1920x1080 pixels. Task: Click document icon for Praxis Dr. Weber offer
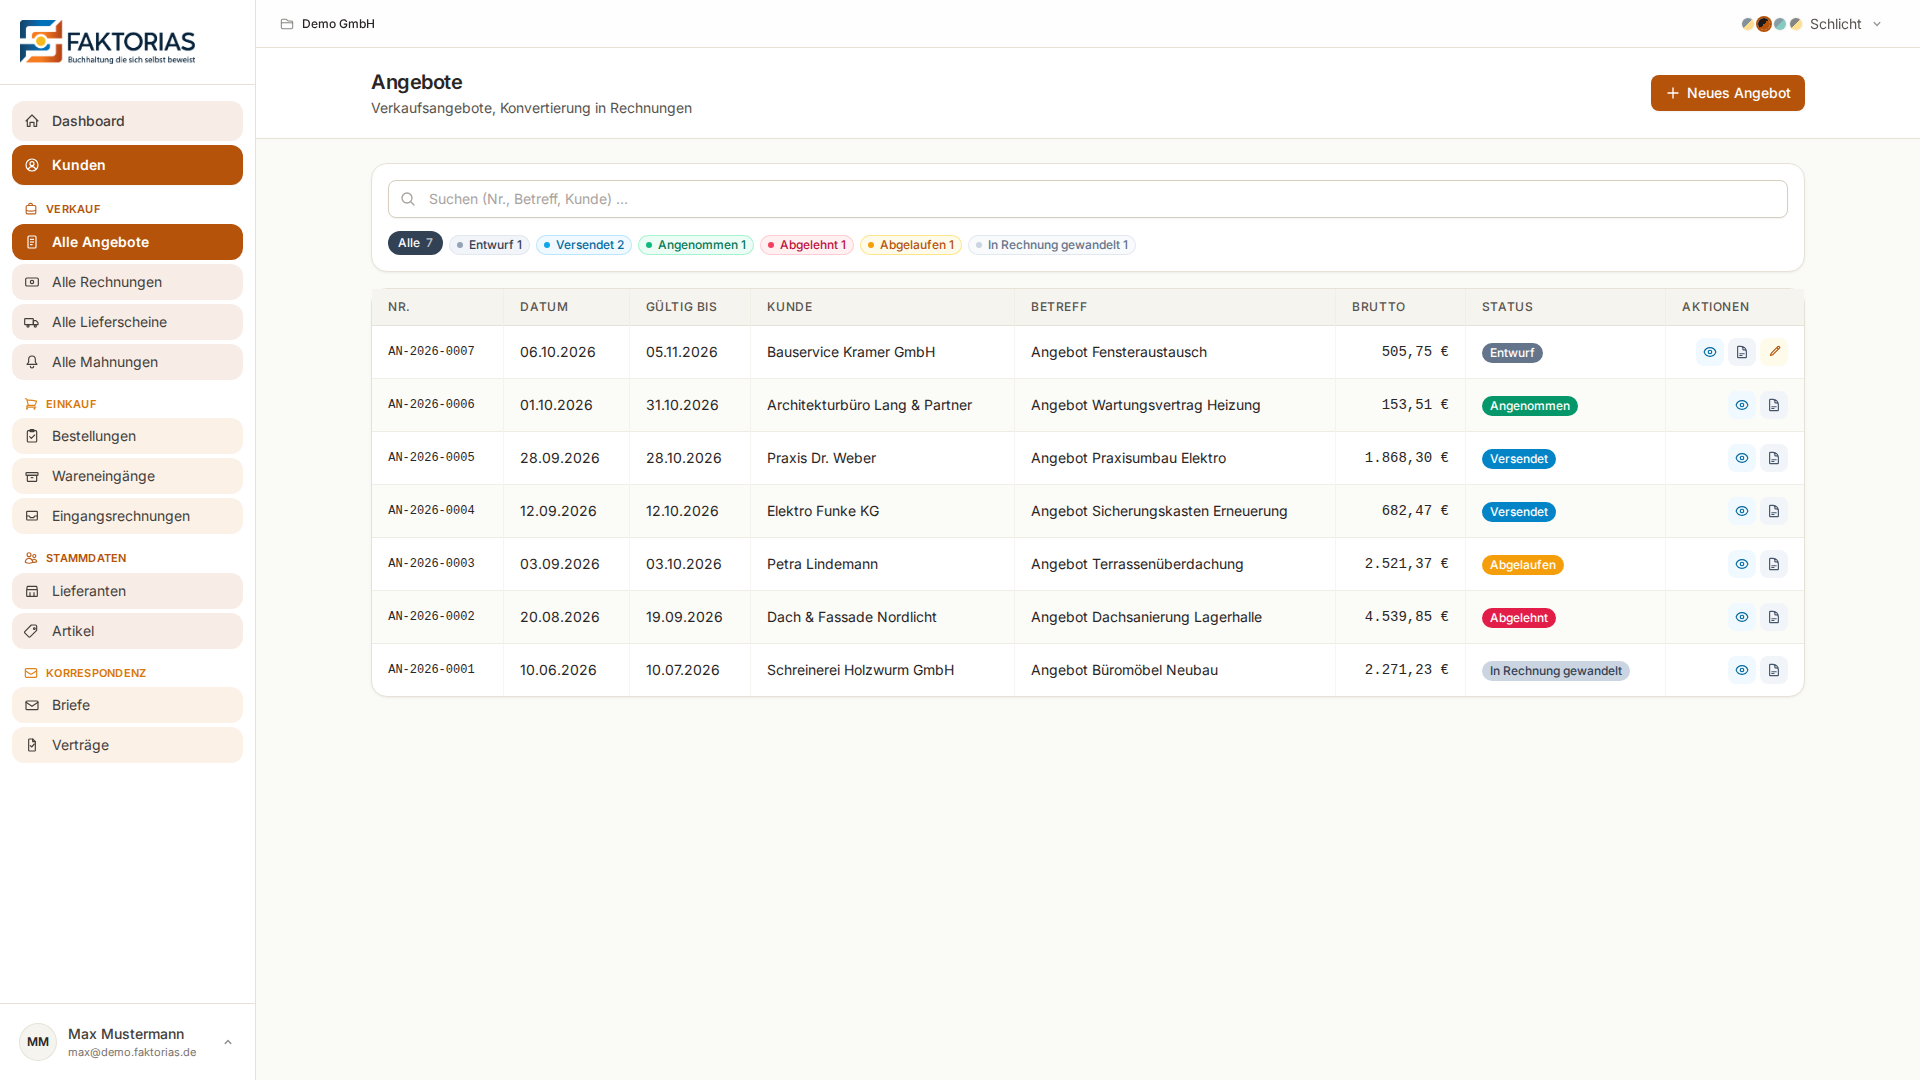1774,458
